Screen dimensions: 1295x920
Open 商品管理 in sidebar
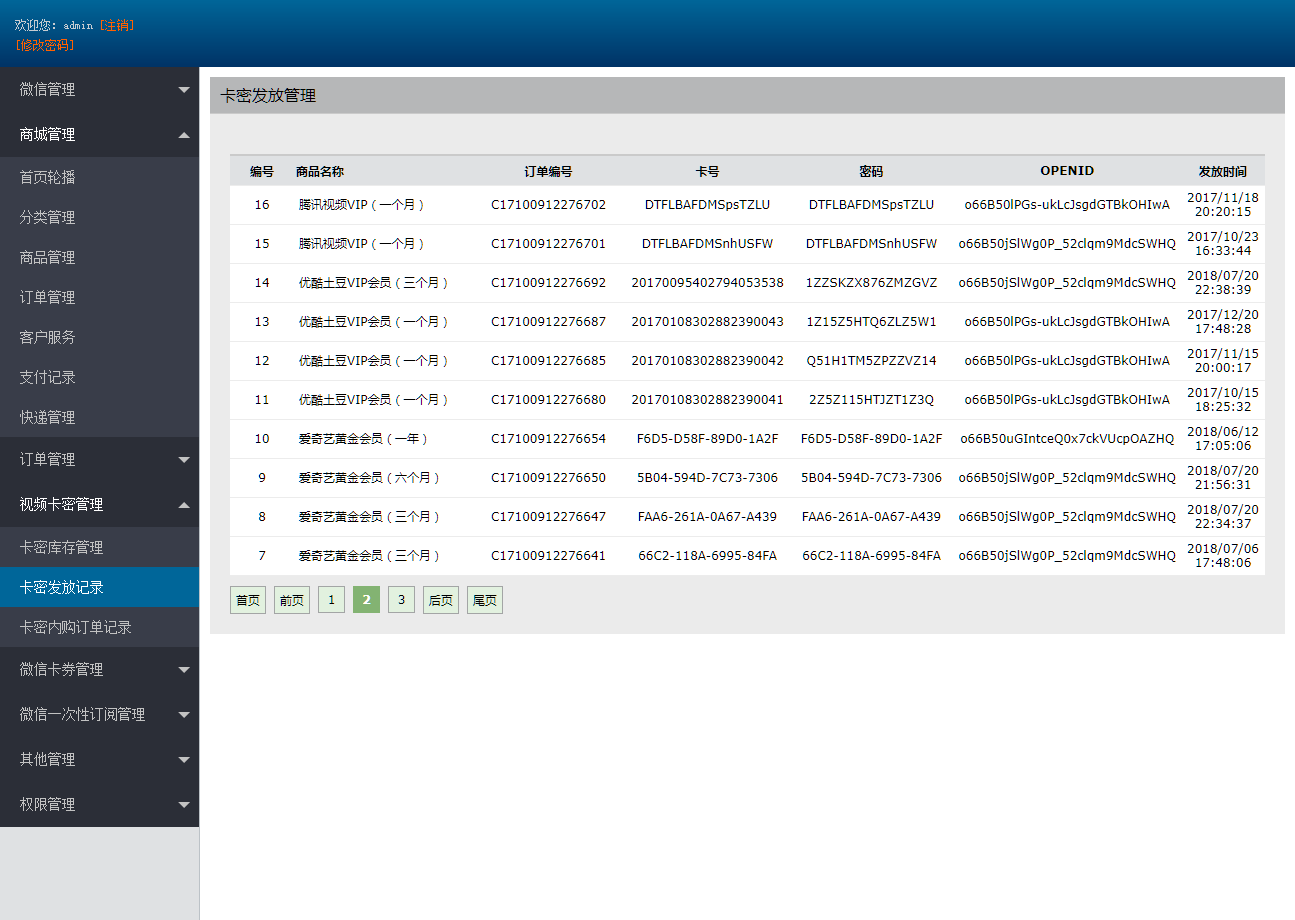point(99,257)
